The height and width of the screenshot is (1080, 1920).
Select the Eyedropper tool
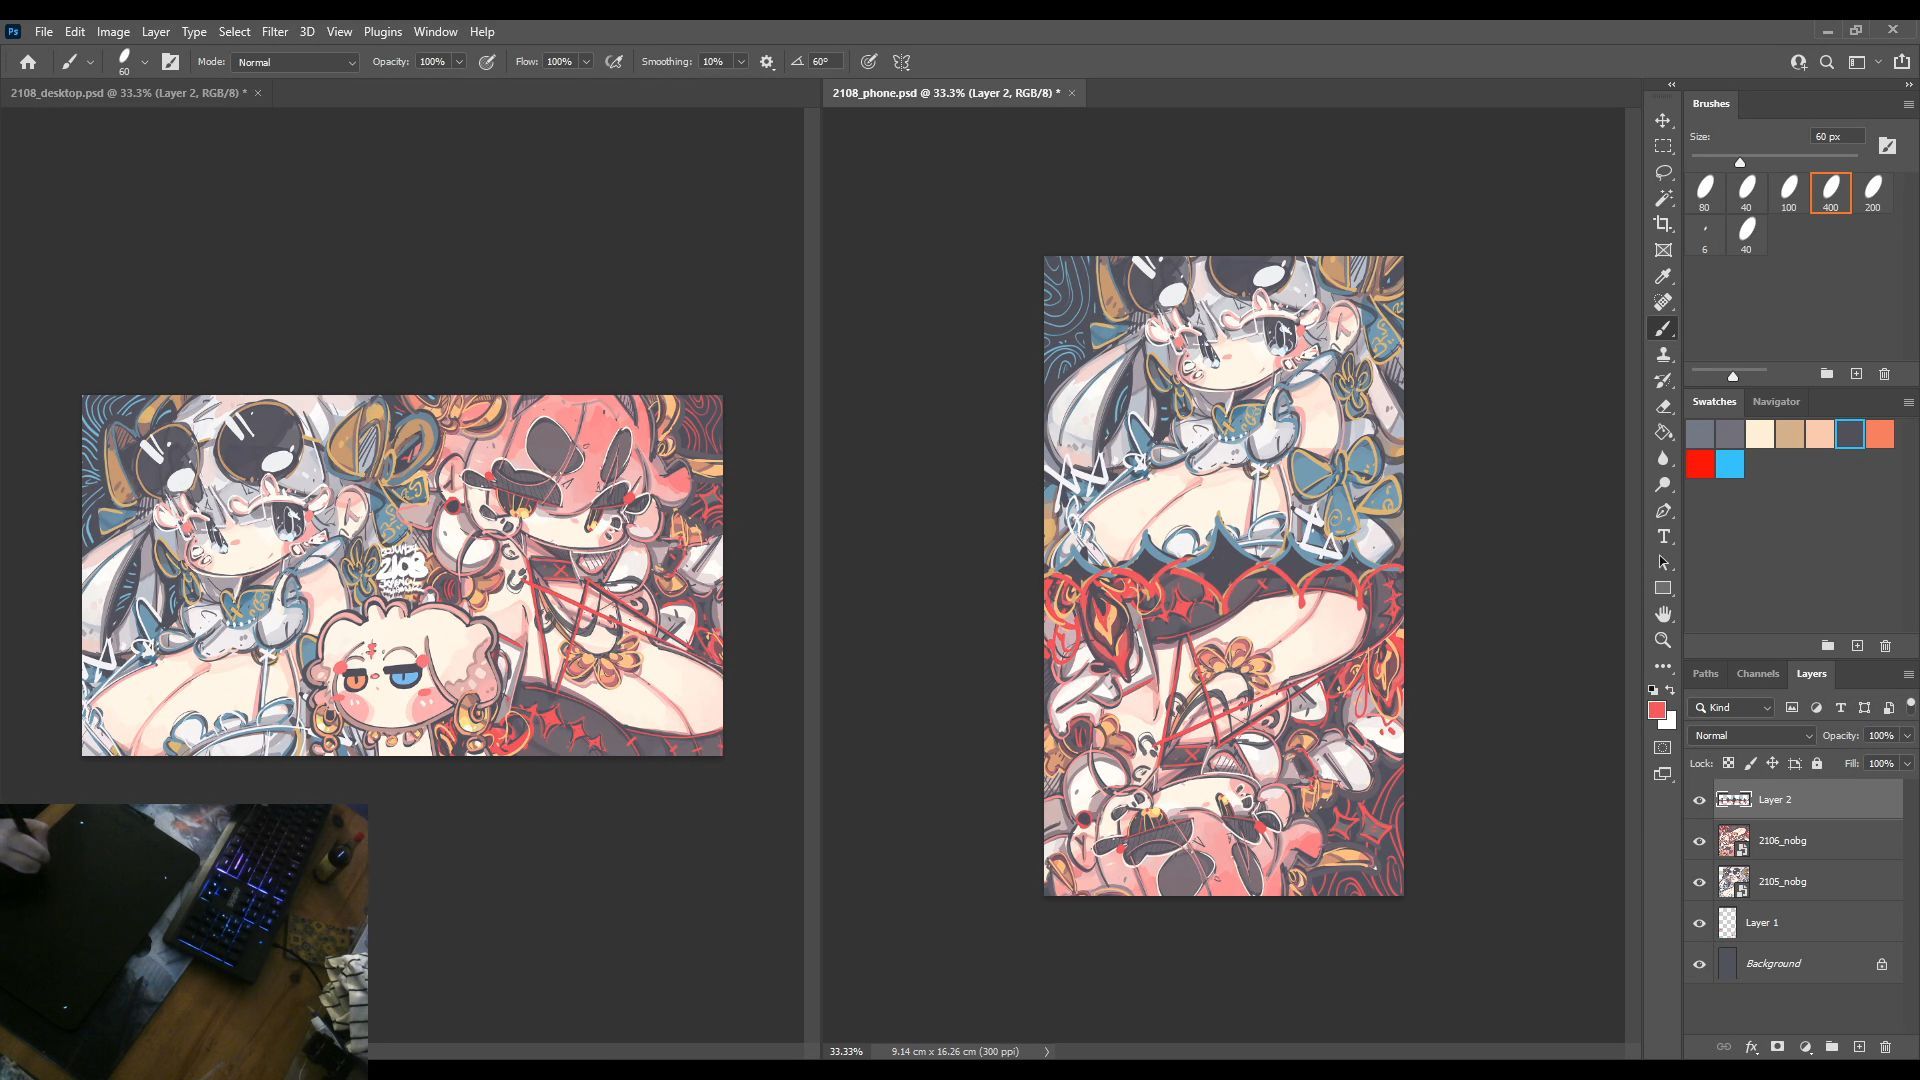click(x=1663, y=276)
